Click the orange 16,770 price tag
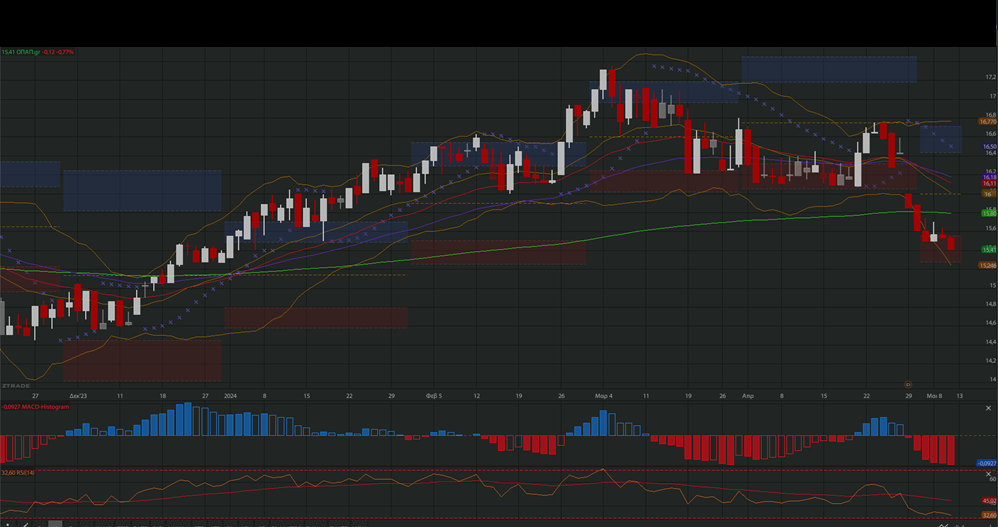The height and width of the screenshot is (527, 998). (x=987, y=122)
